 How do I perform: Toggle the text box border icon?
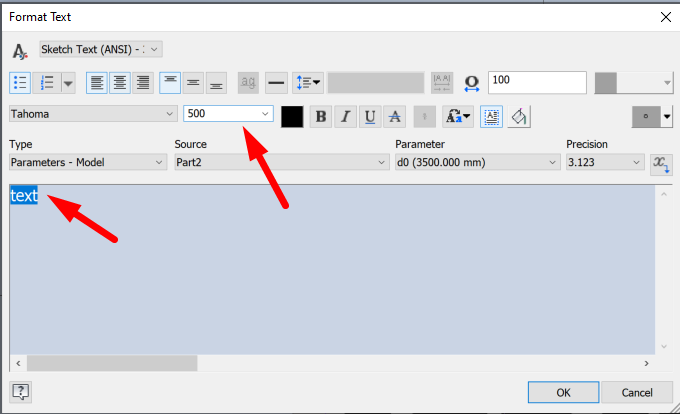pyautogui.click(x=491, y=116)
